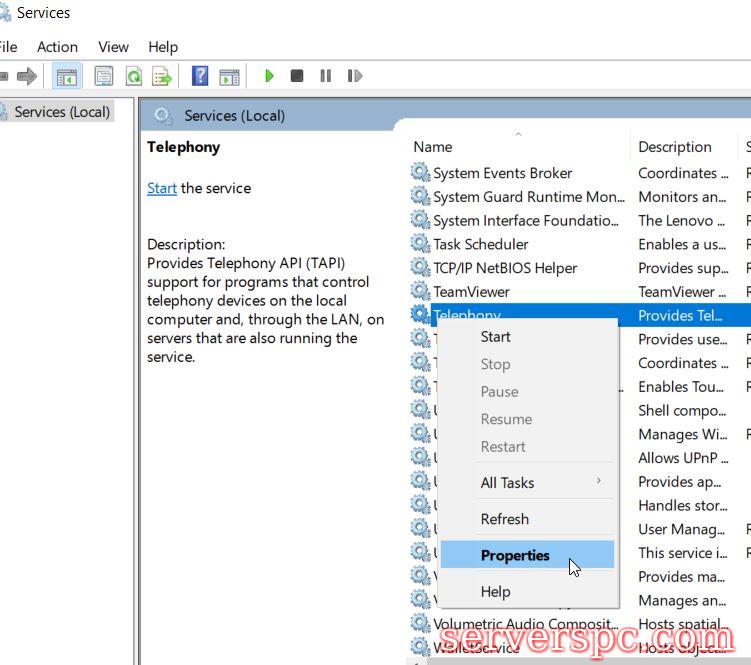
Task: Click the Pause Service toolbar icon
Action: pos(325,76)
